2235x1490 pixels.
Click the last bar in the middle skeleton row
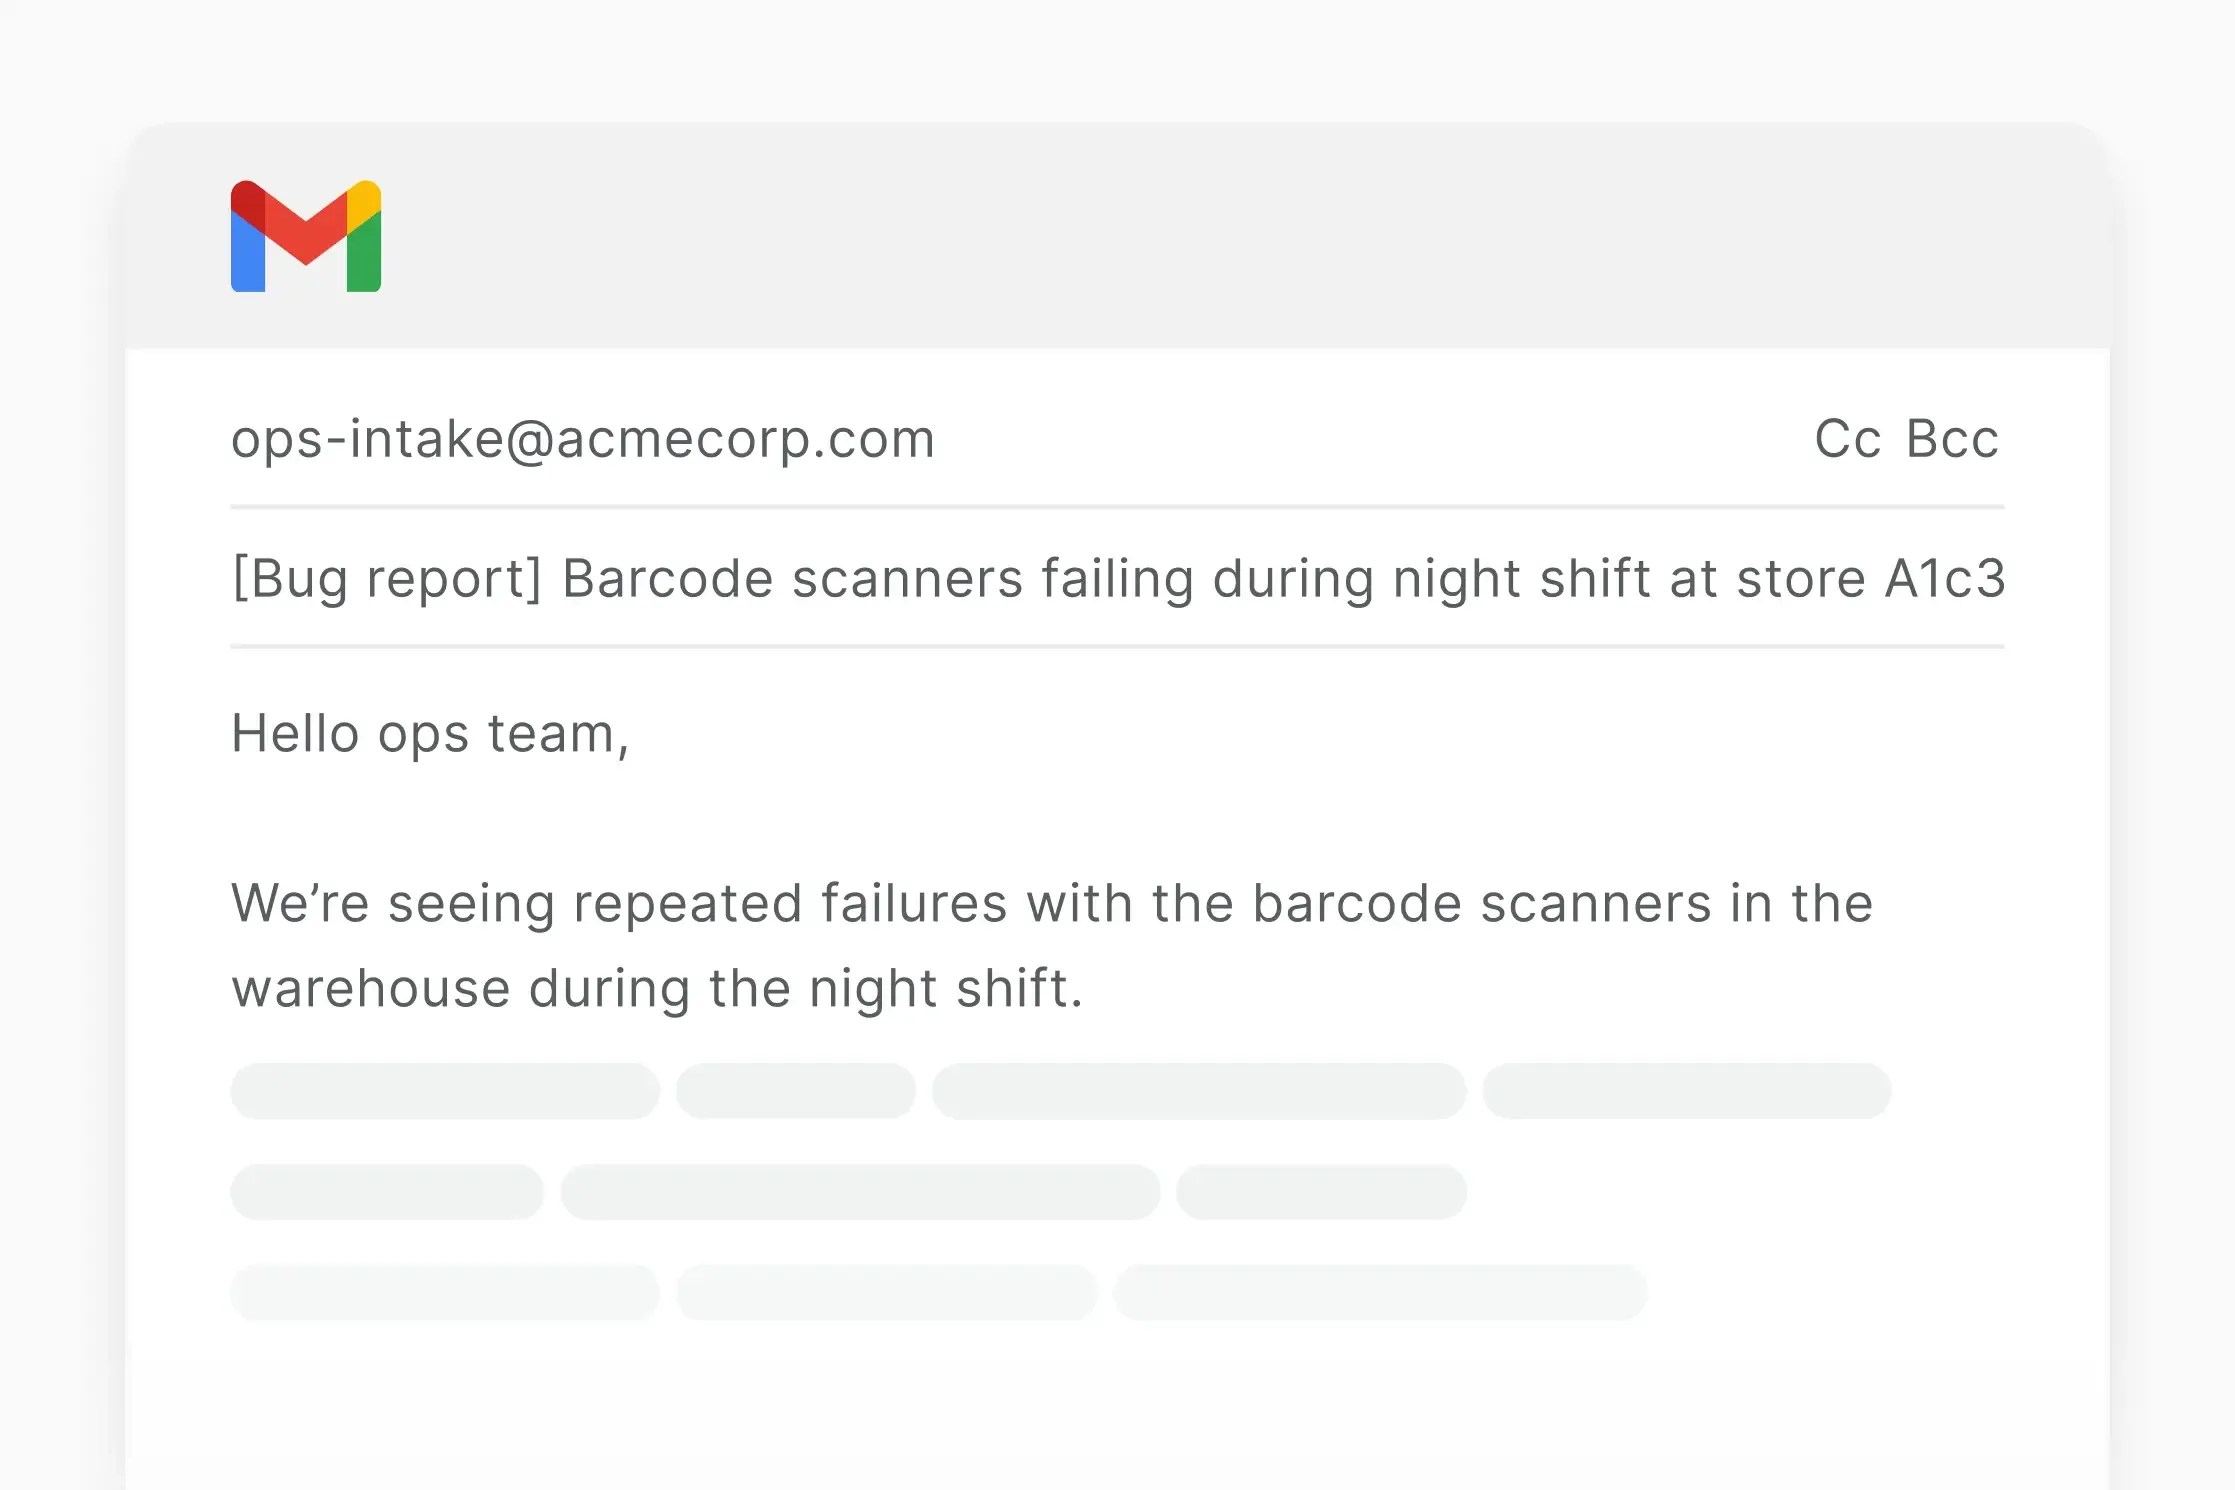(x=1321, y=1192)
